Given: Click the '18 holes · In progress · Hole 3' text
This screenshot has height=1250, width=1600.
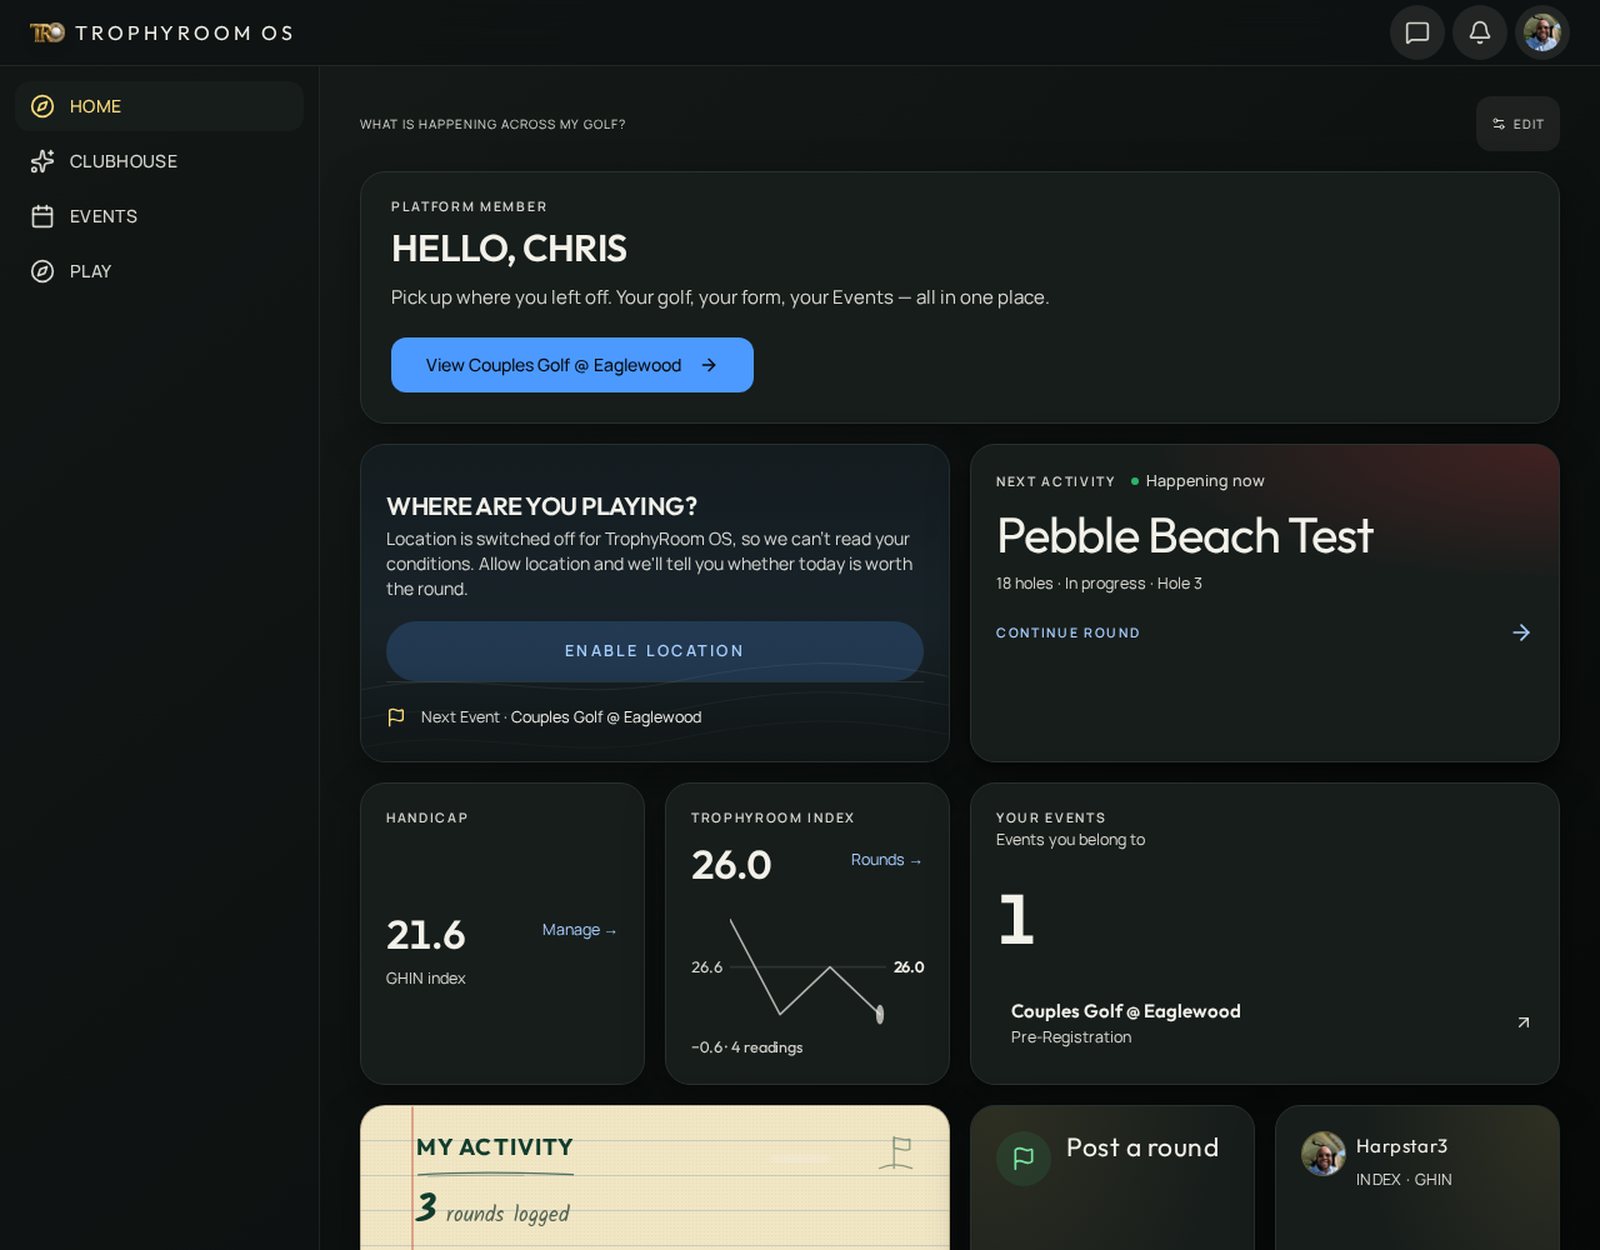Looking at the screenshot, I should 1098,583.
